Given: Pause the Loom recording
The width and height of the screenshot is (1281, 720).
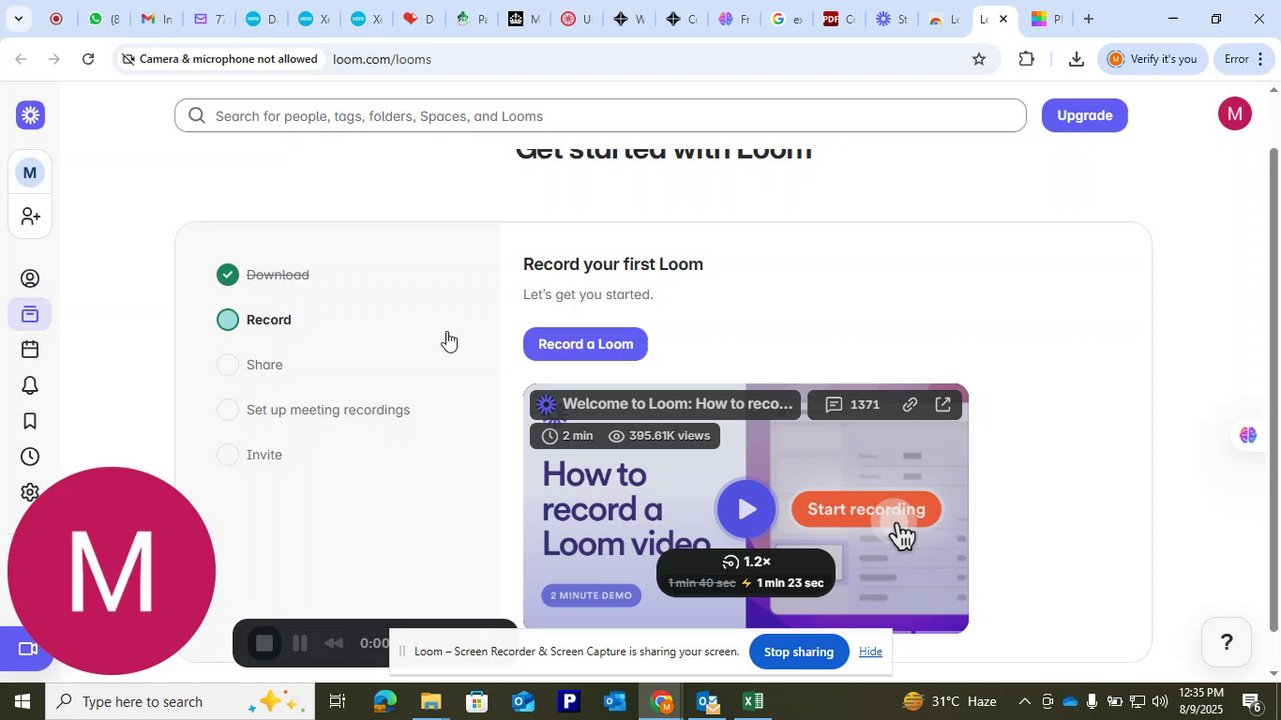Looking at the screenshot, I should click(x=299, y=644).
